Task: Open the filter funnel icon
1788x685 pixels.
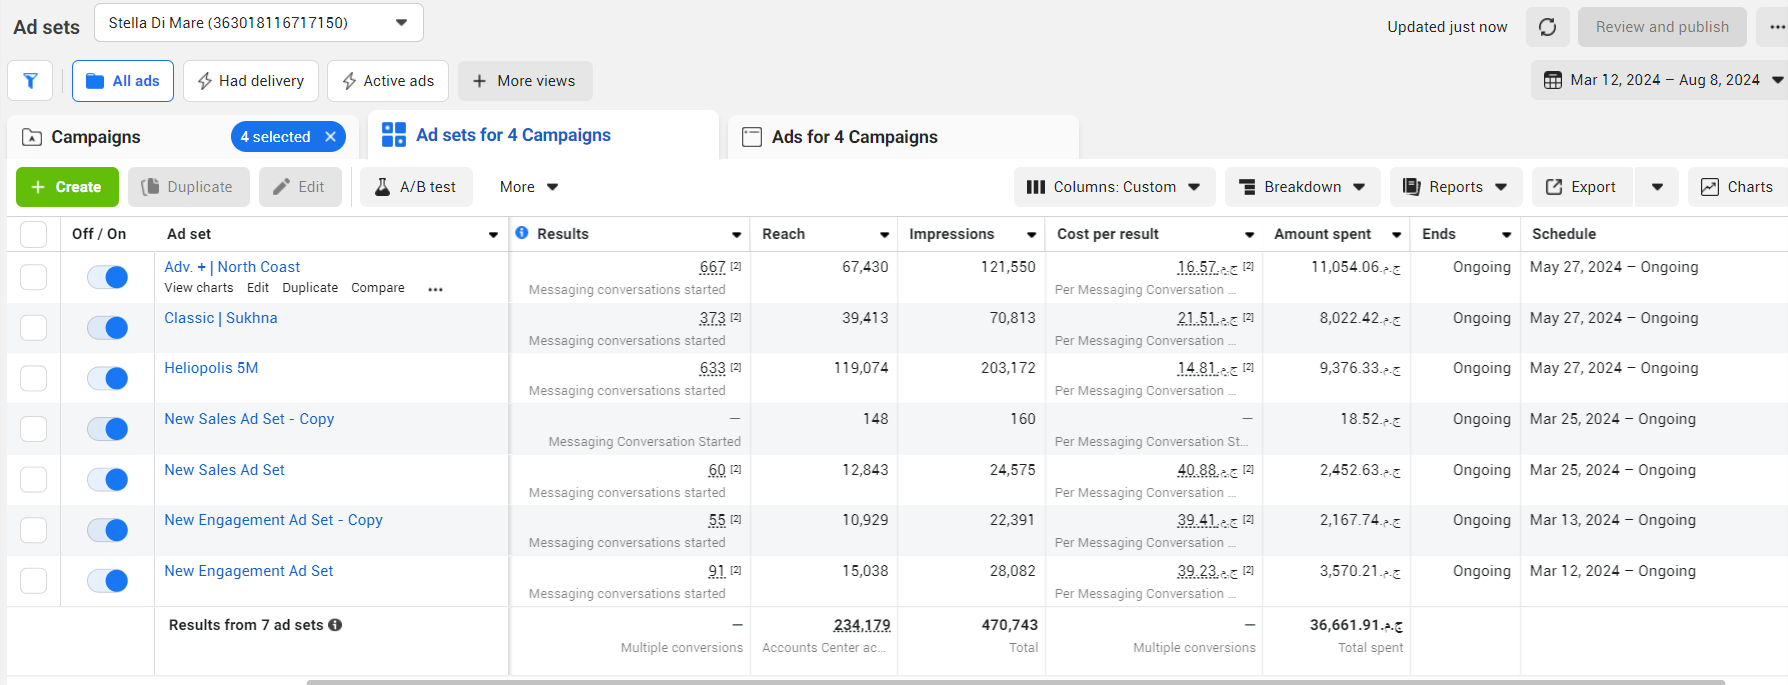Action: (30, 81)
